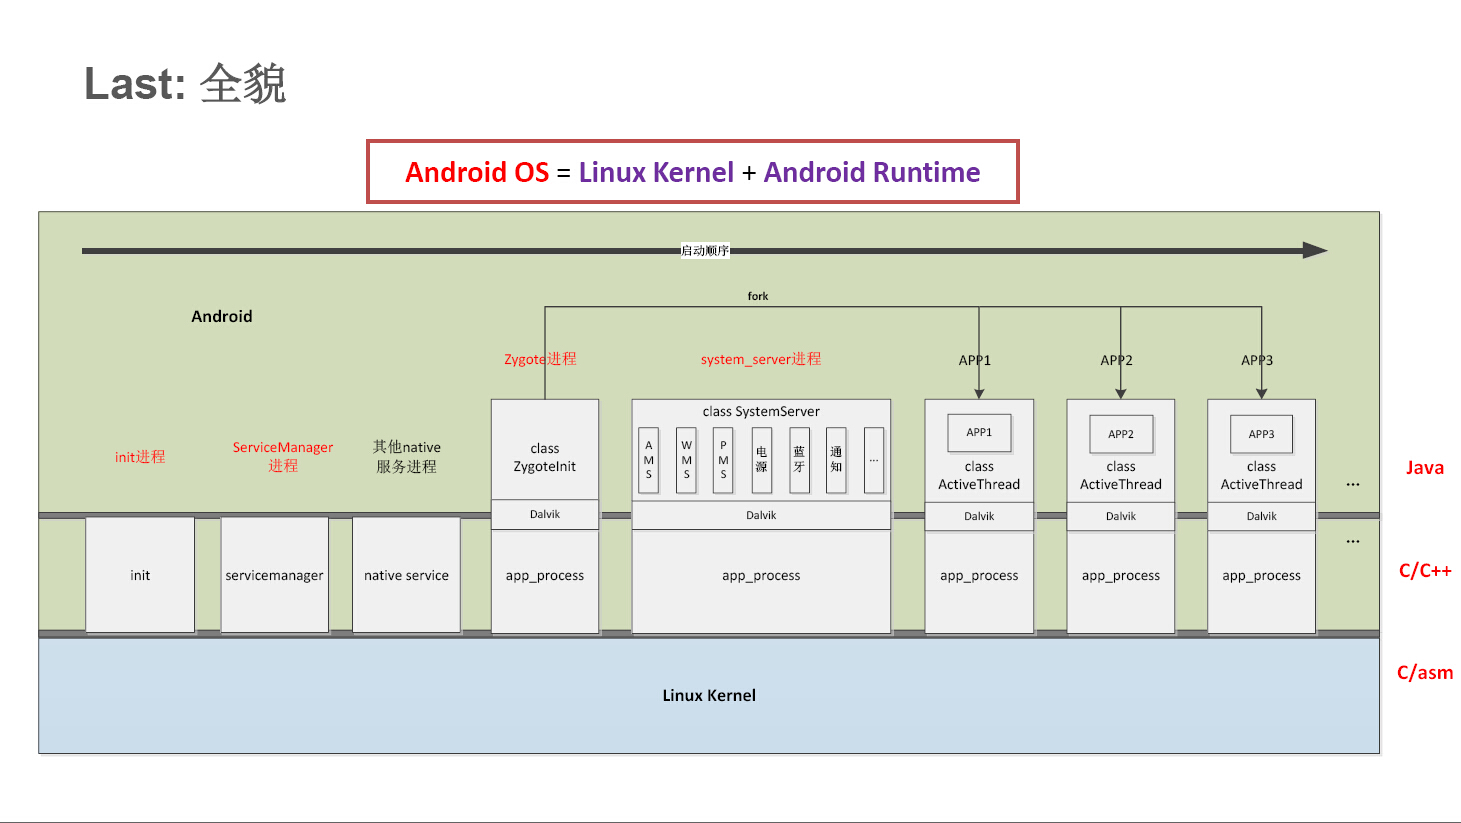
Task: Click the bold "Android" layer label
Action: (x=222, y=316)
